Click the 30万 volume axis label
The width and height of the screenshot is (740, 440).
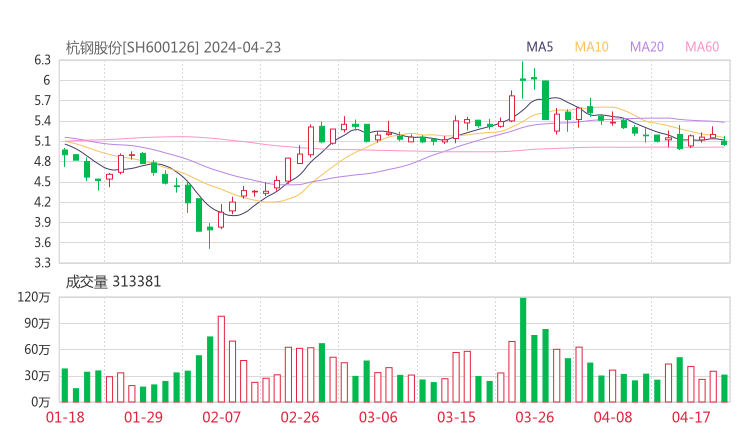tap(37, 376)
